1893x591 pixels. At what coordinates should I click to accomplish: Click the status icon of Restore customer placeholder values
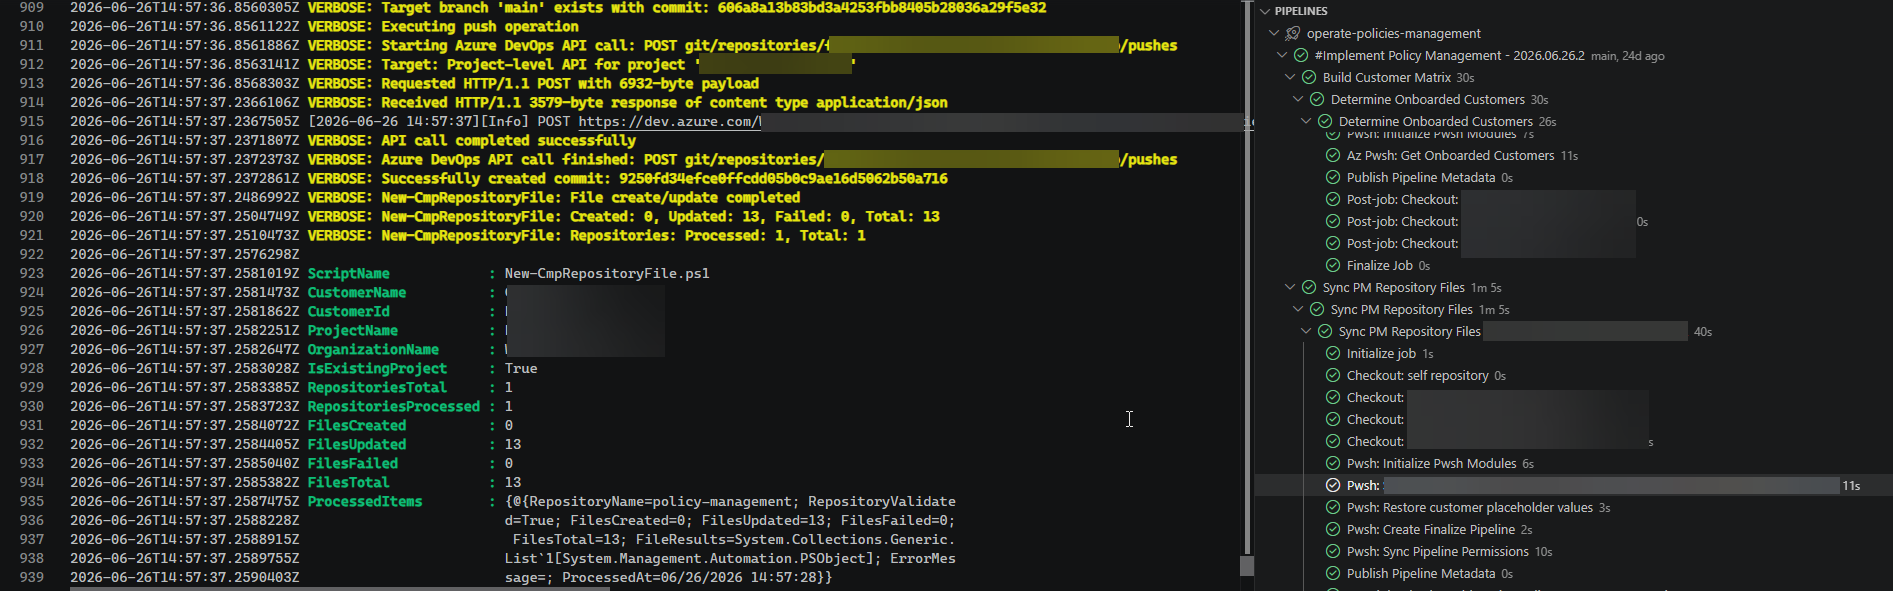click(1333, 507)
